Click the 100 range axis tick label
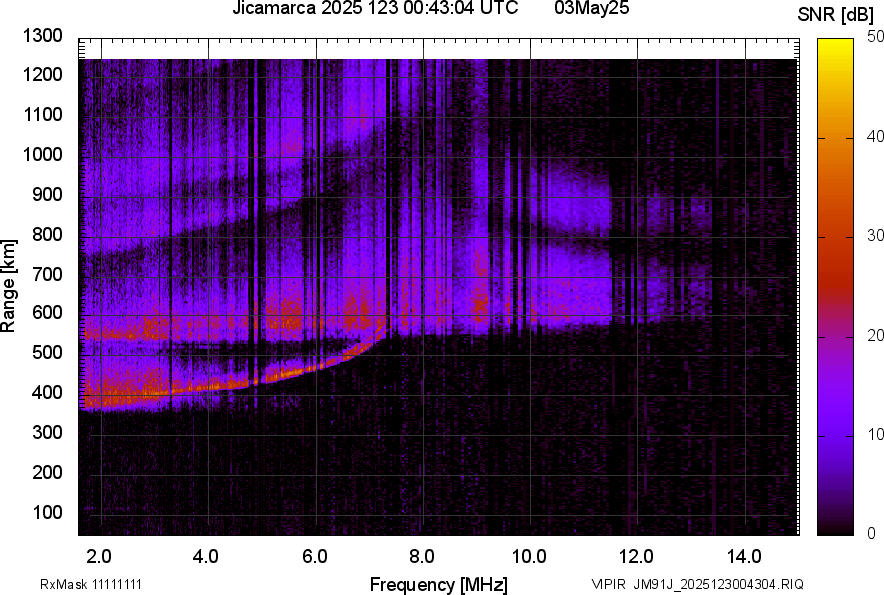Screen dimensions: 884x595 point(47,512)
